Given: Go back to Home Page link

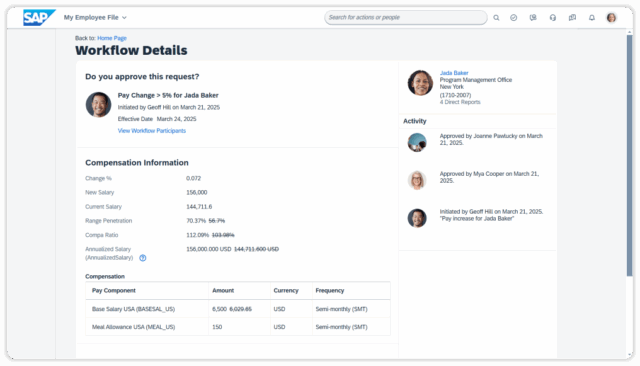Looking at the screenshot, I should [112, 38].
